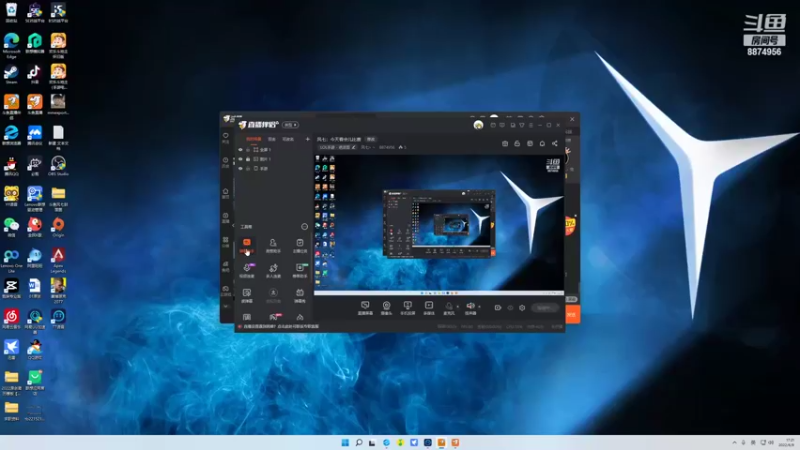Open Lenovo One Lite desktop shortcut

coord(11,260)
